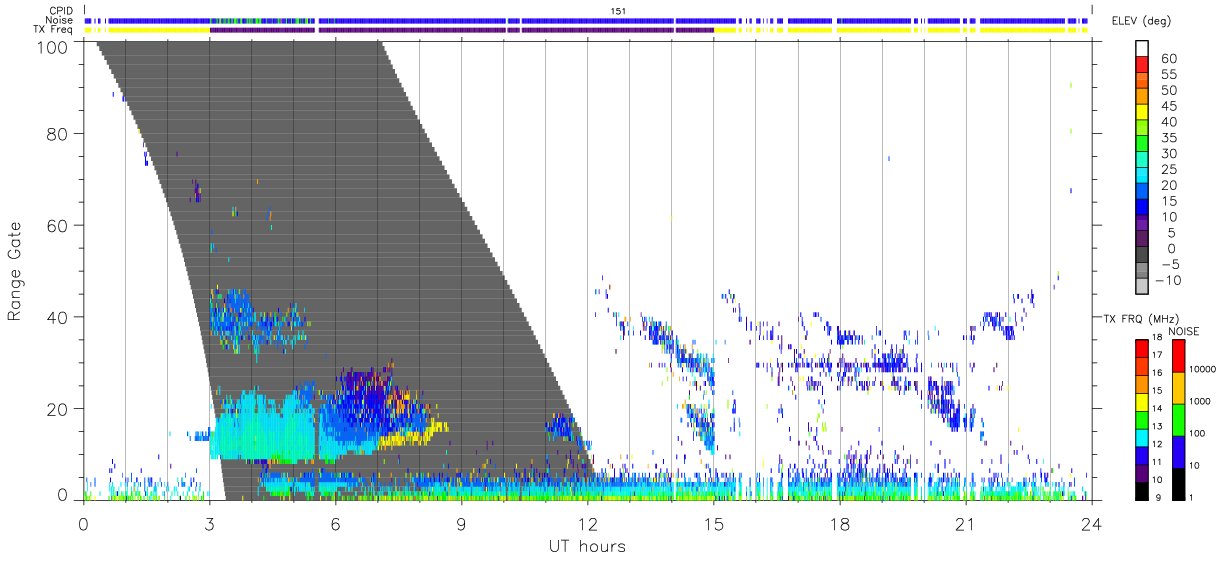Pick the white top swatch of ELEV colorbar
Viewport: 1228px width, 567px height.
pyautogui.click(x=1142, y=47)
